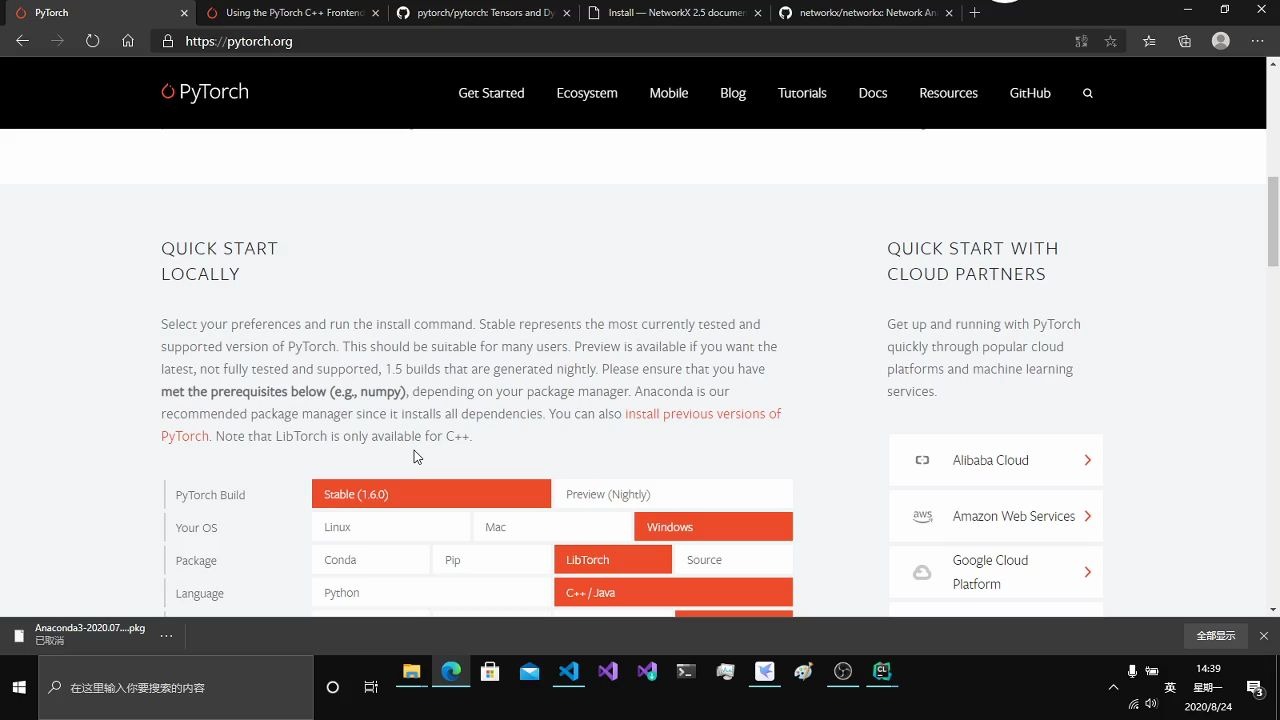Select Pip as the package

(492, 560)
